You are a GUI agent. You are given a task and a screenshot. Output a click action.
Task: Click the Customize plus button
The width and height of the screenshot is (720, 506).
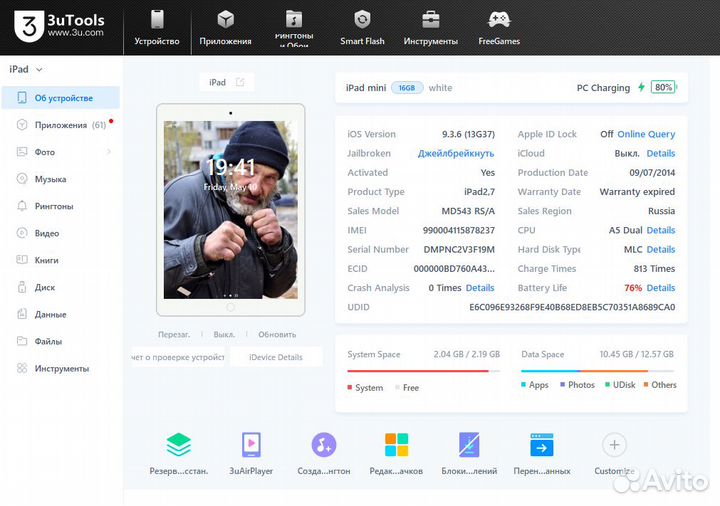(614, 444)
